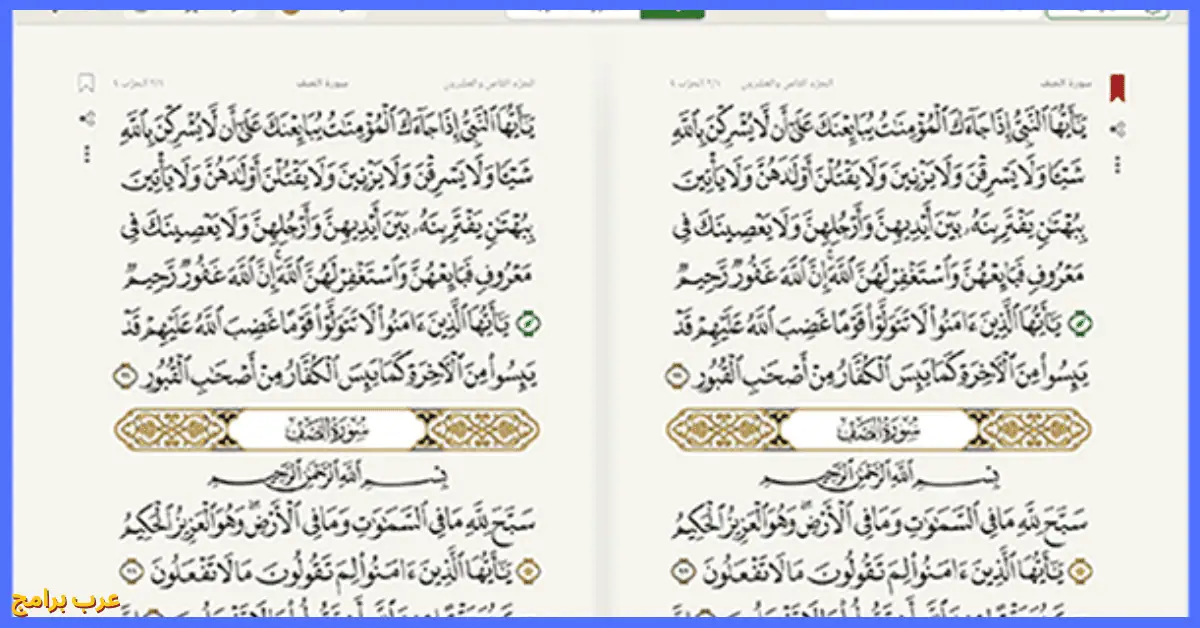This screenshot has height=628, width=1200.
Task: Open the three-dot options menu on the left page
Action: [x=87, y=155]
